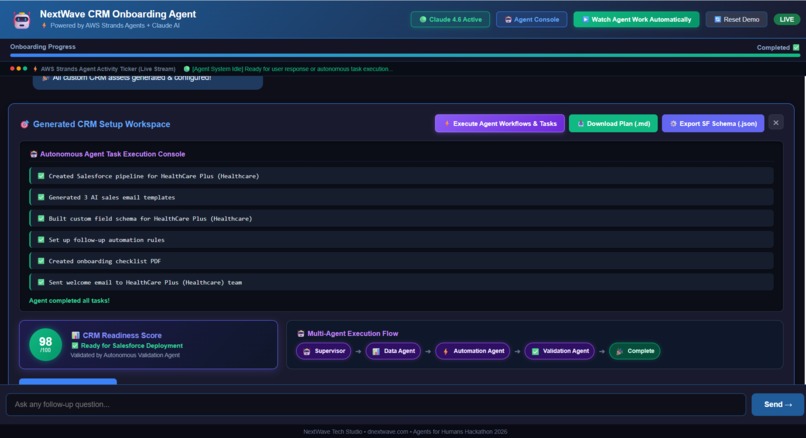Click the gear icon in Export SF Schema button

[x=673, y=124]
